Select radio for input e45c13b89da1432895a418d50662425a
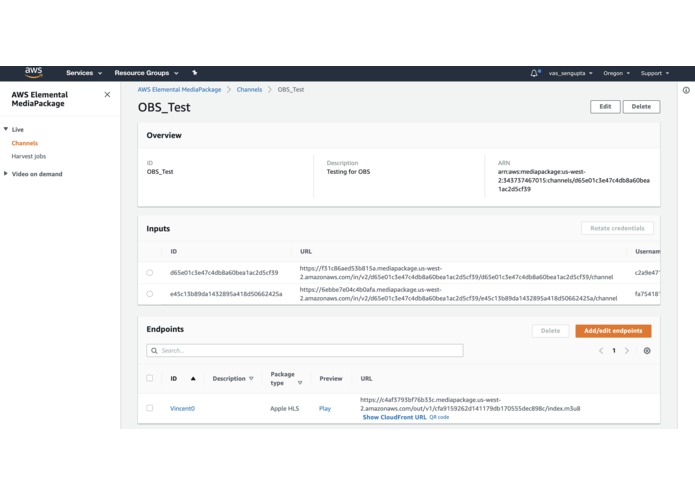This screenshot has height=494, width=695. (150, 294)
